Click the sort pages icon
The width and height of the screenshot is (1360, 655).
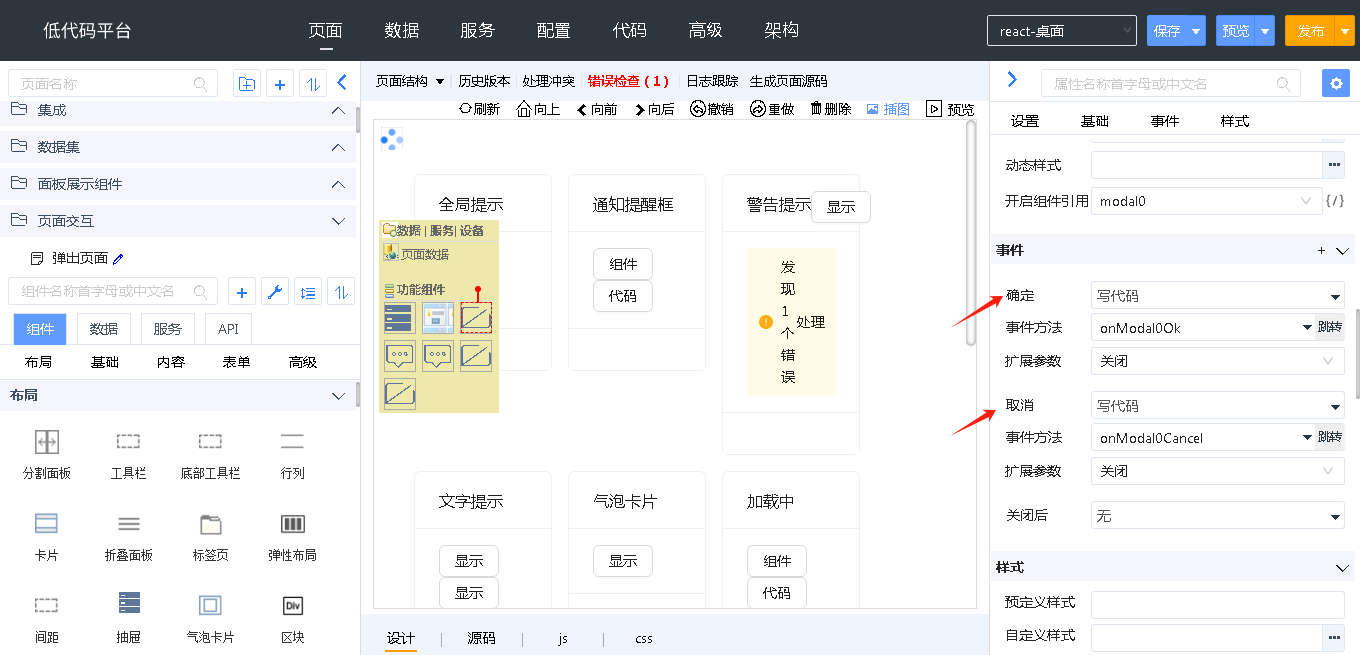313,84
